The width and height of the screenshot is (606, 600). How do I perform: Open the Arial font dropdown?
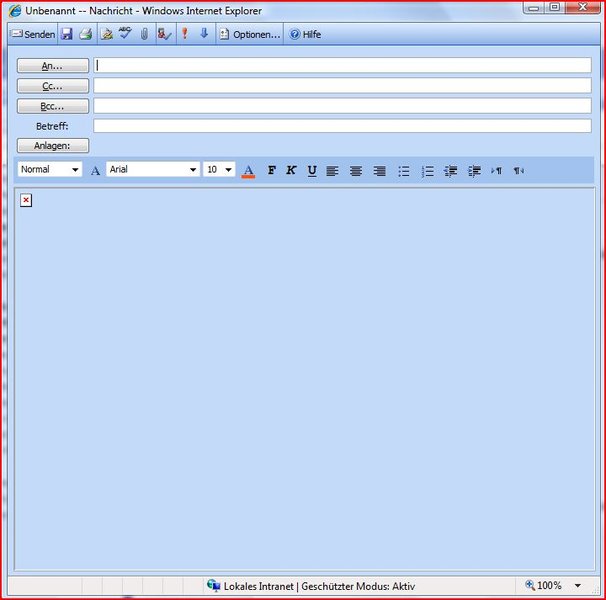[x=153, y=169]
